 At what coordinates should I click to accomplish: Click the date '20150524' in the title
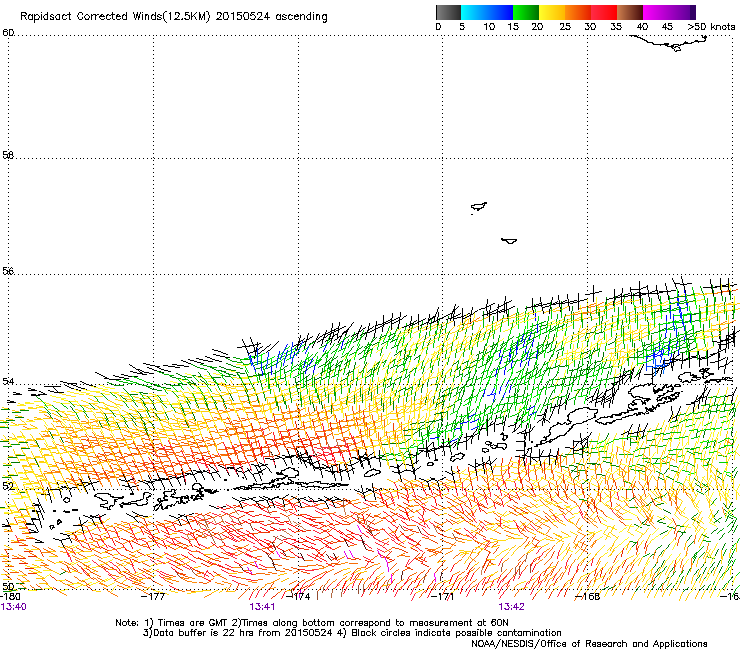point(242,16)
